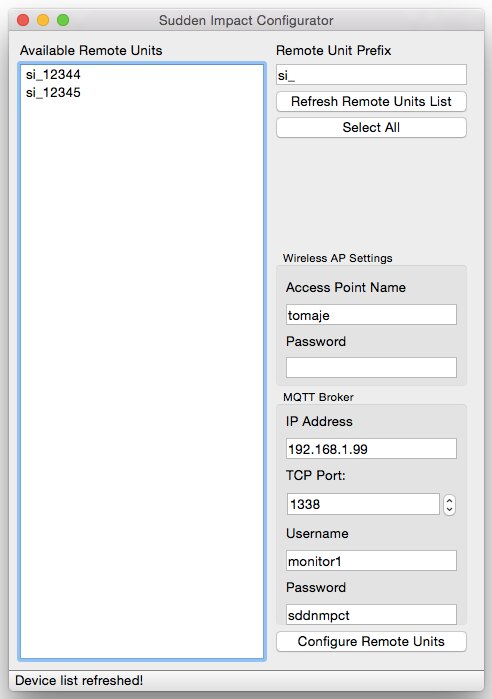Close the Sudden Impact Configurator window
Image resolution: width=492 pixels, height=699 pixels.
coord(23,20)
